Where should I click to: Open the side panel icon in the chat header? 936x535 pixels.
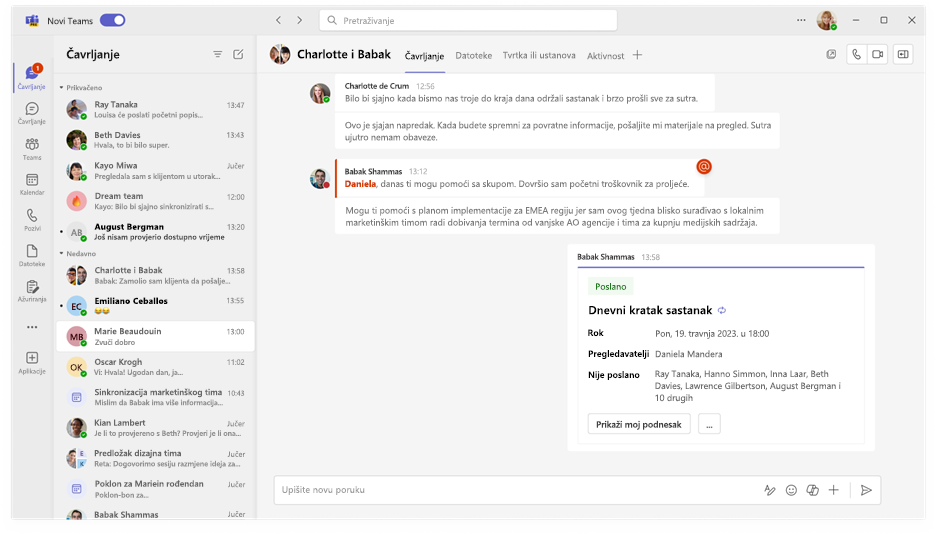[903, 54]
